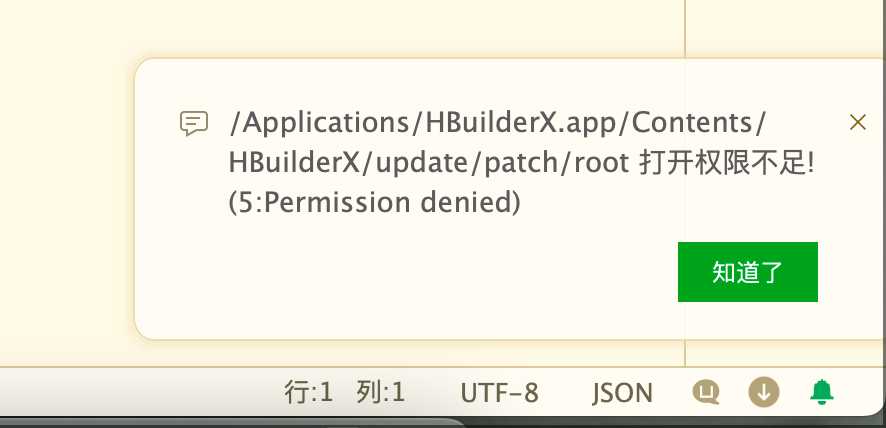
Task: Click the download update arrow icon
Action: [764, 392]
